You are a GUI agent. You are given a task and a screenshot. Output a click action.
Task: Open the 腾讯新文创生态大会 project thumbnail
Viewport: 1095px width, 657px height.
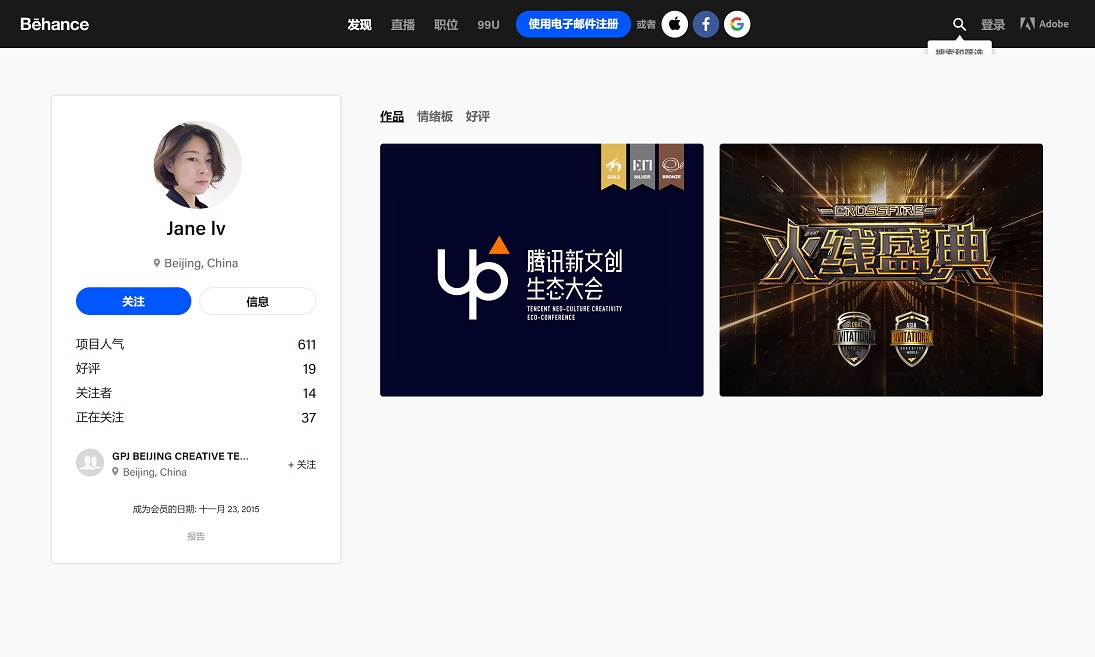(542, 270)
